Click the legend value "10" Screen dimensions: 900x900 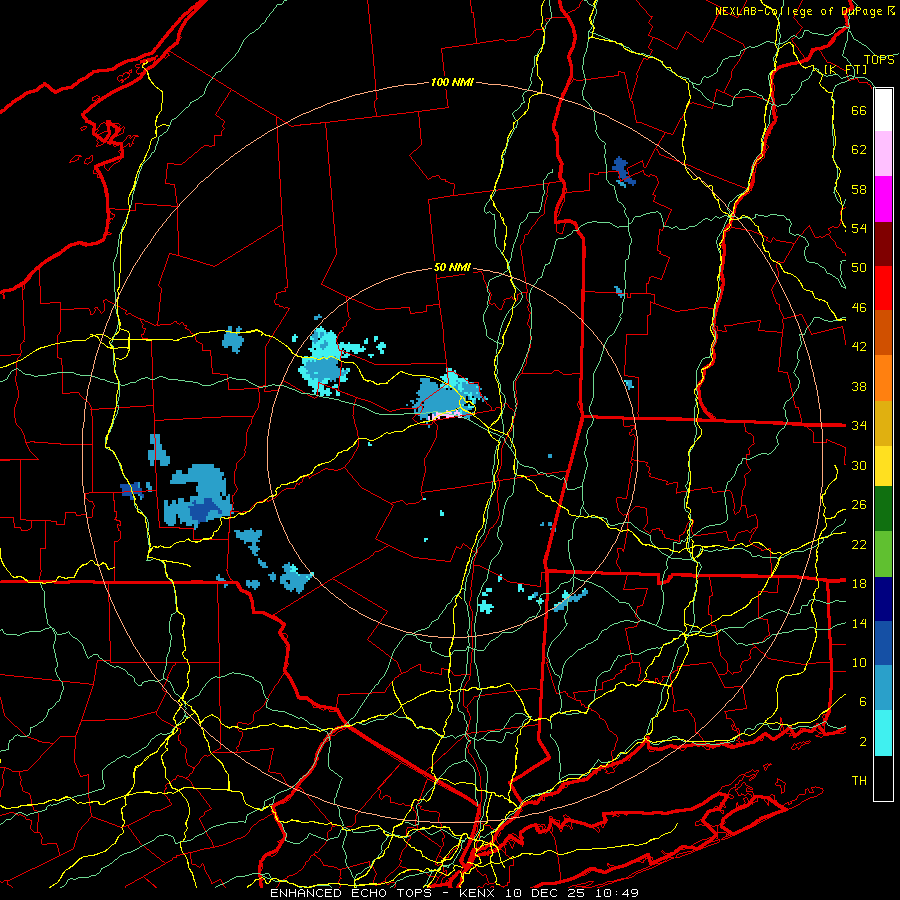click(859, 662)
